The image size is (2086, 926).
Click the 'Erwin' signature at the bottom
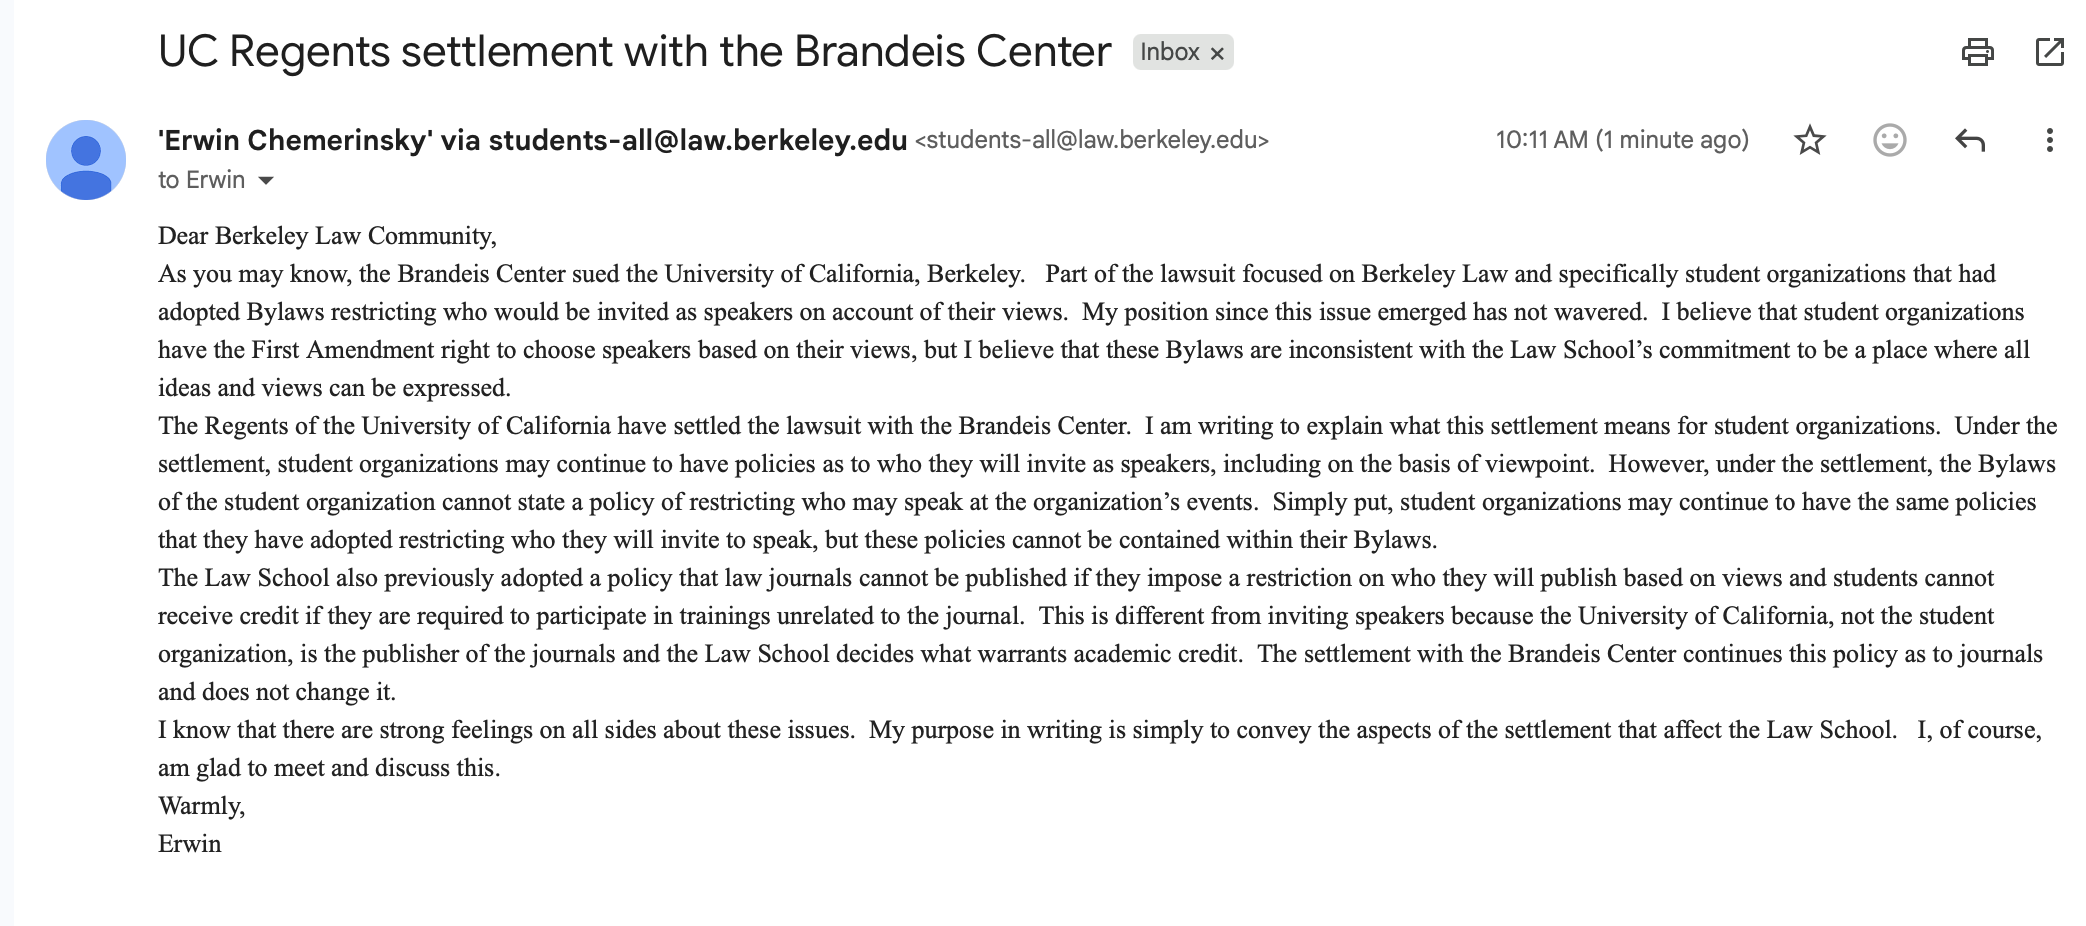point(190,844)
